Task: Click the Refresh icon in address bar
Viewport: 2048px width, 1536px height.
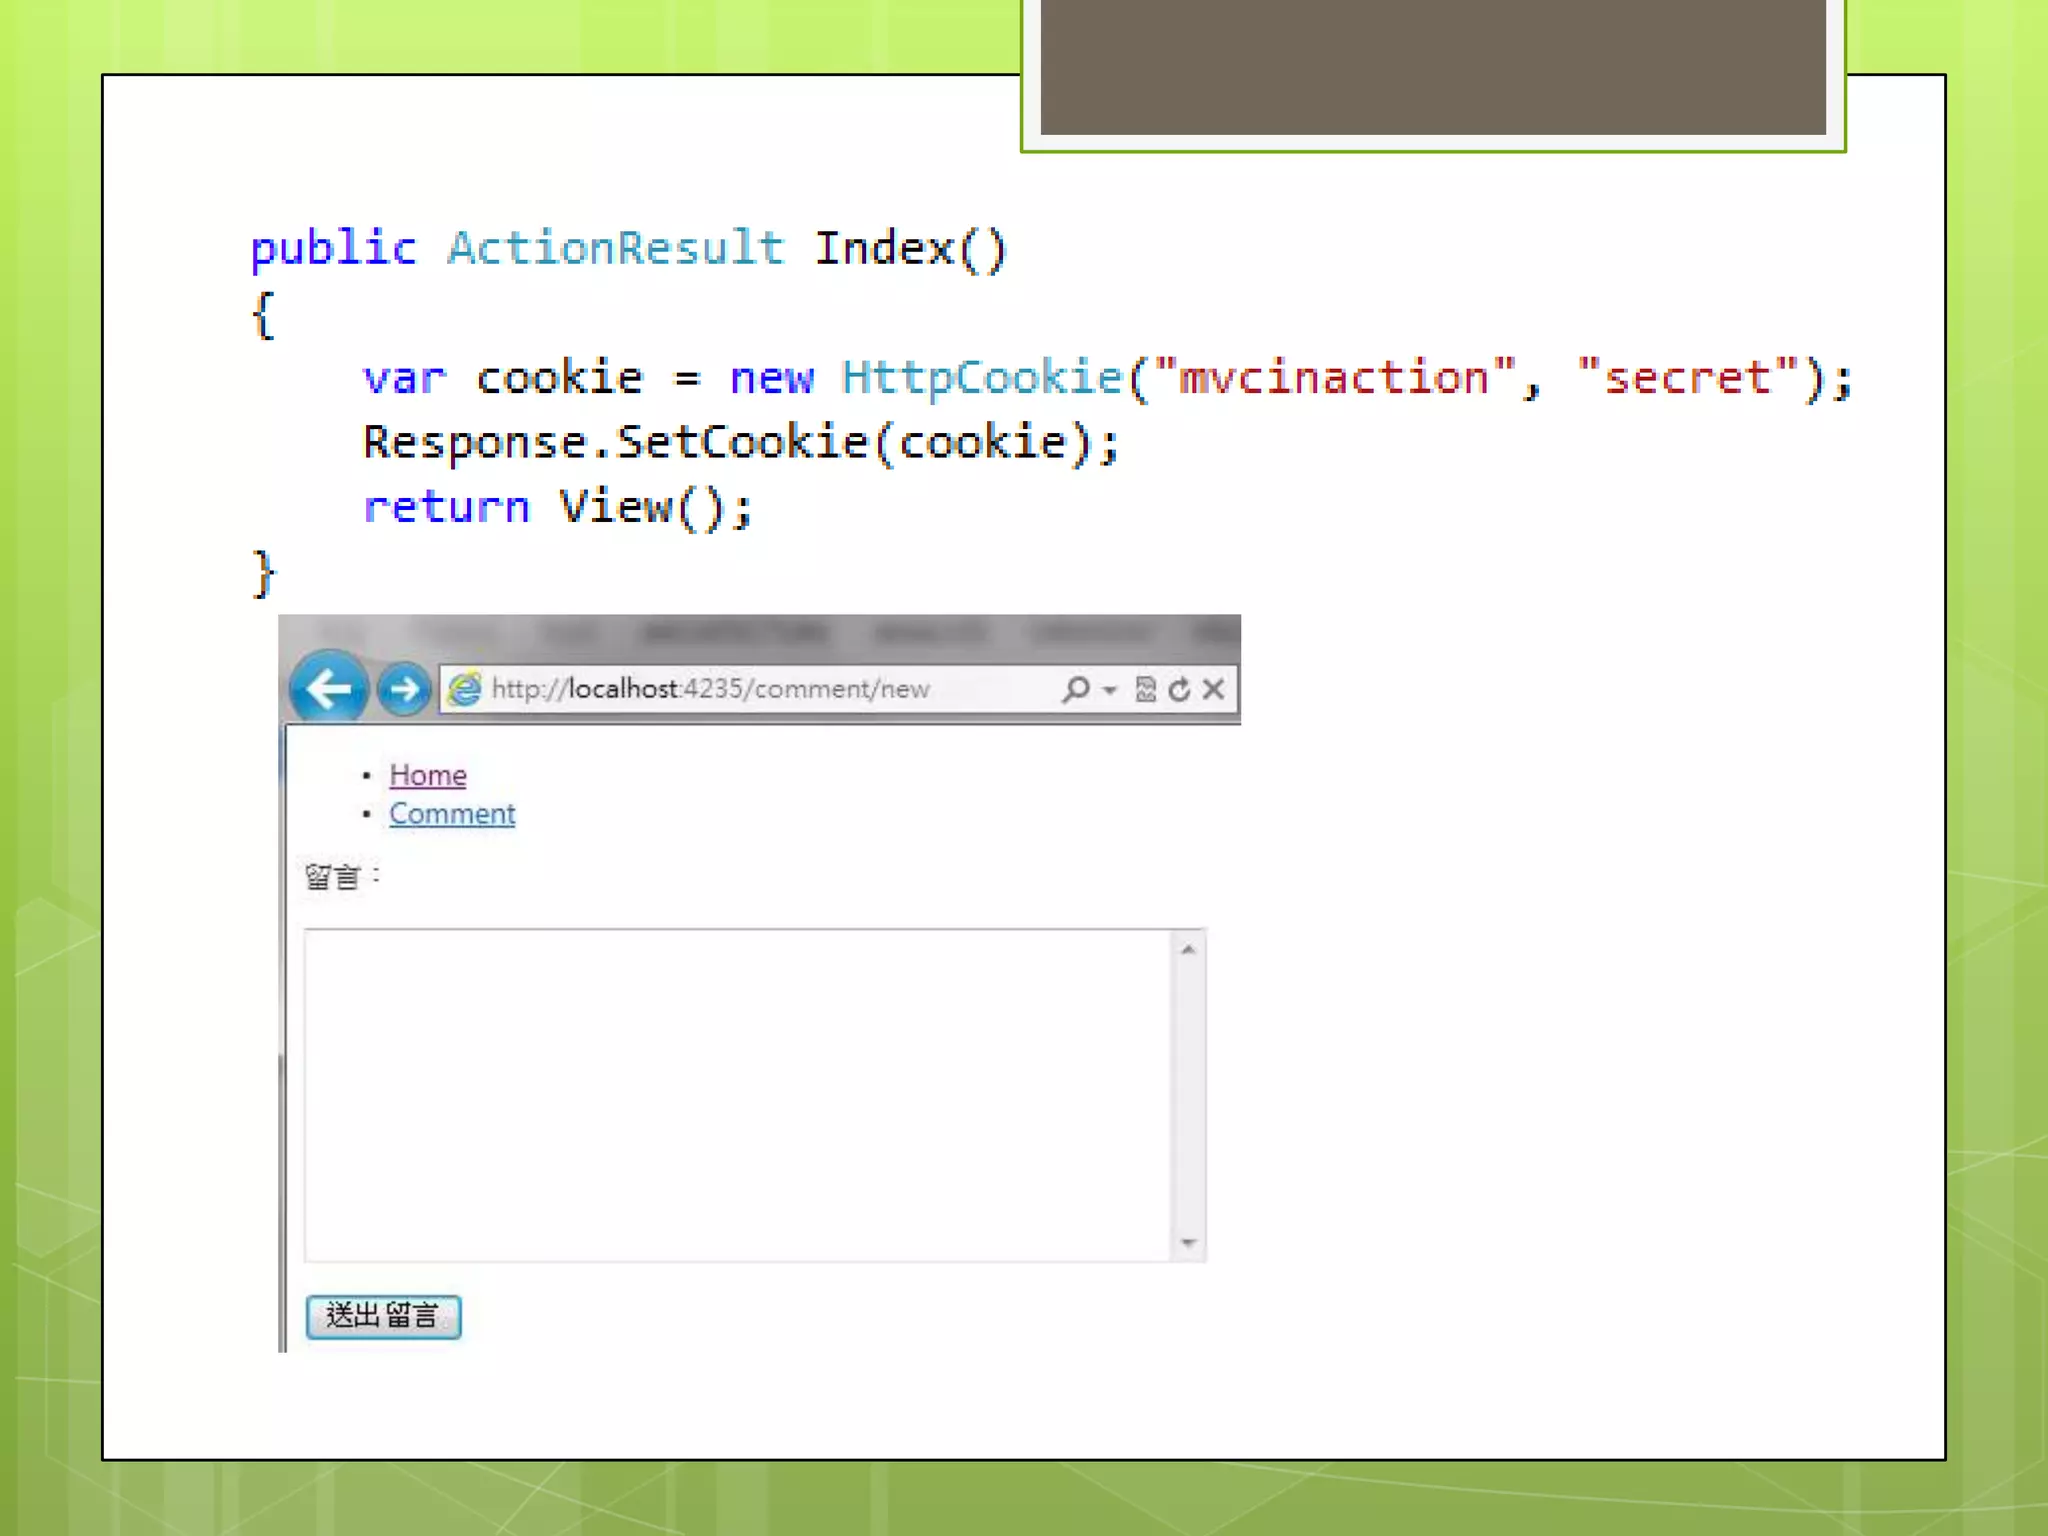Action: coord(1180,689)
